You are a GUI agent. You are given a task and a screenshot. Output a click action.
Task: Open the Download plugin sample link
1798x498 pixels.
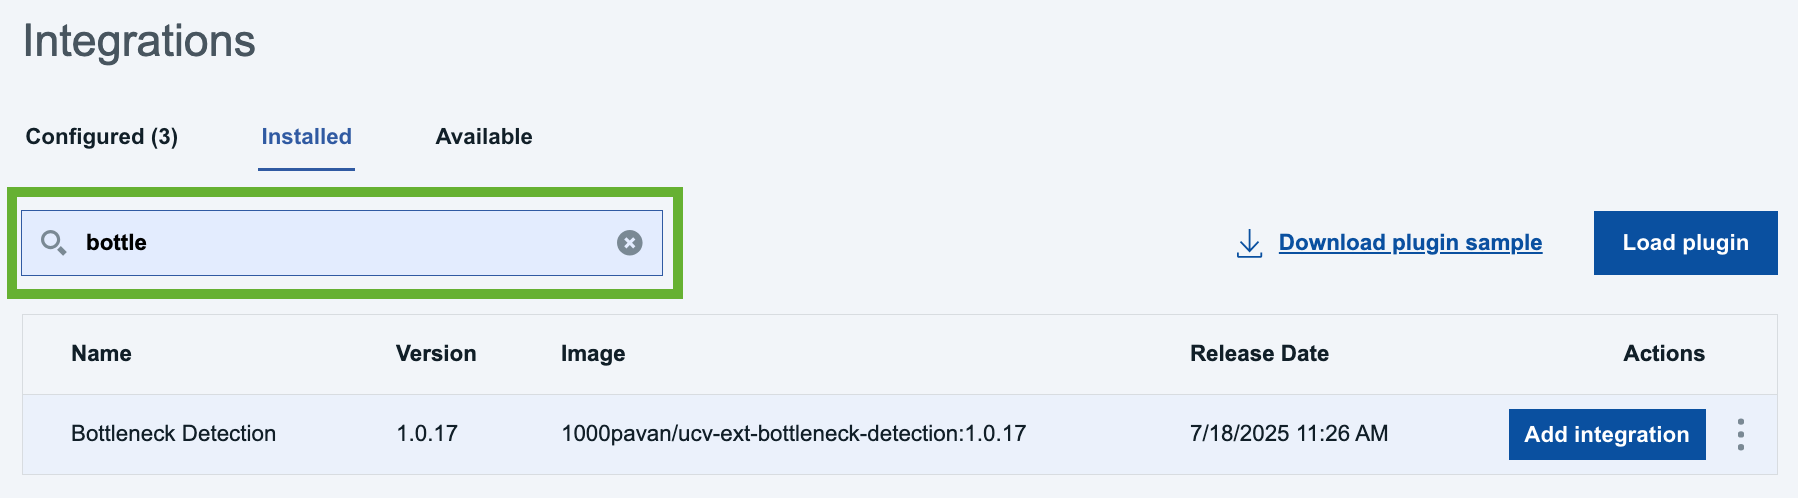point(1410,243)
